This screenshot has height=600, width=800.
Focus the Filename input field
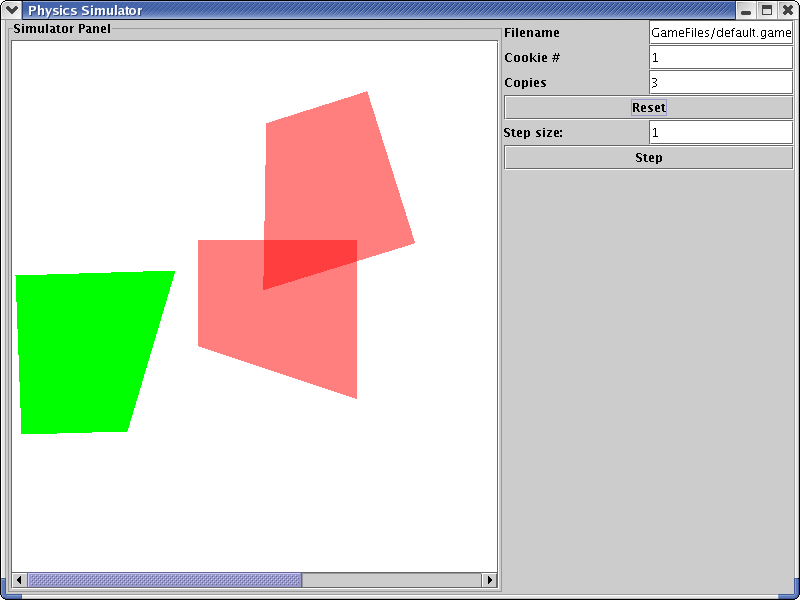click(x=721, y=33)
